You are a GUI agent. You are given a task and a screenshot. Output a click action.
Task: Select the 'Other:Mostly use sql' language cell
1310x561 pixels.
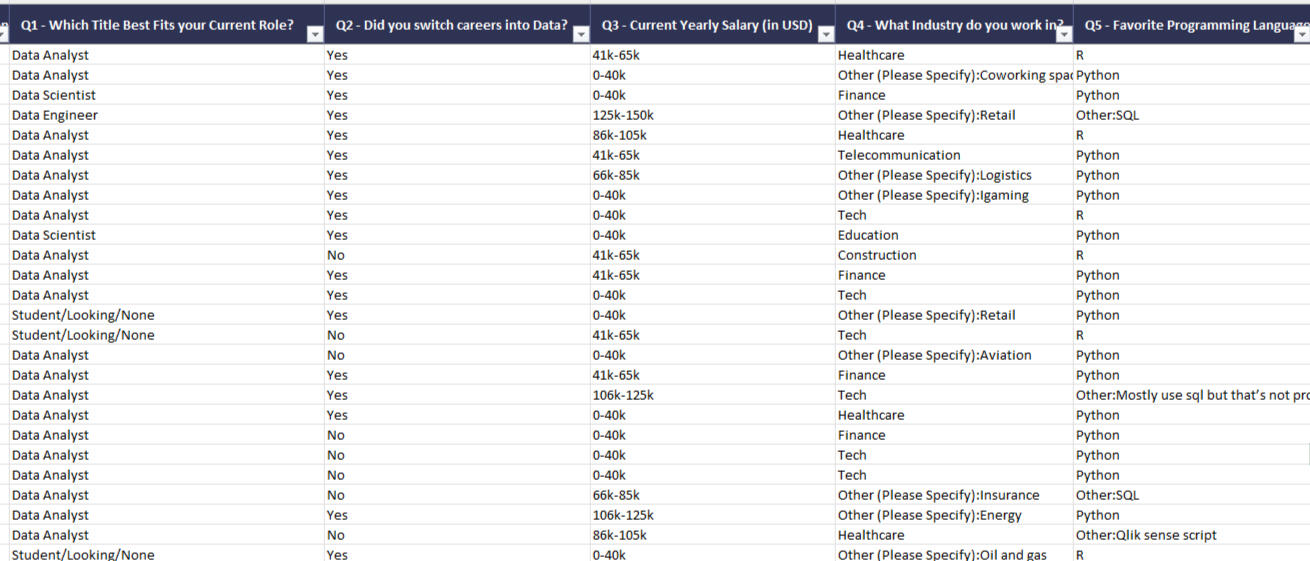click(1190, 395)
